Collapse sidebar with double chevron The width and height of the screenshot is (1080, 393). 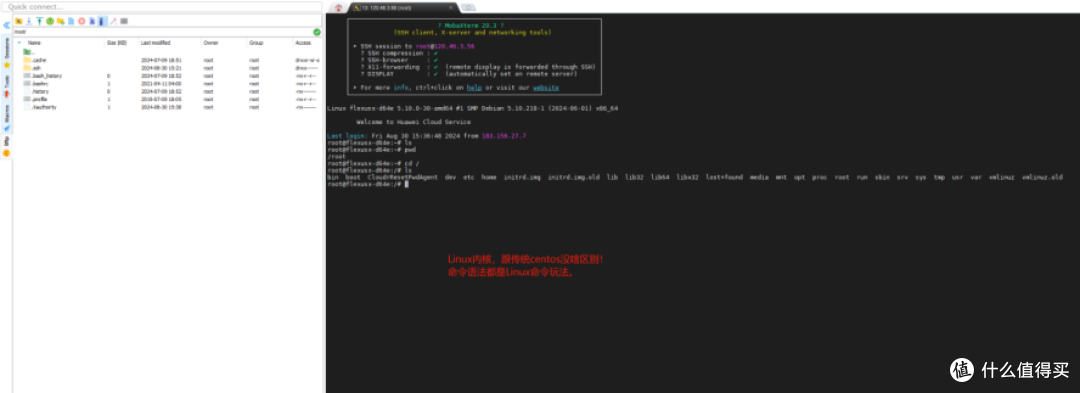click(6, 25)
